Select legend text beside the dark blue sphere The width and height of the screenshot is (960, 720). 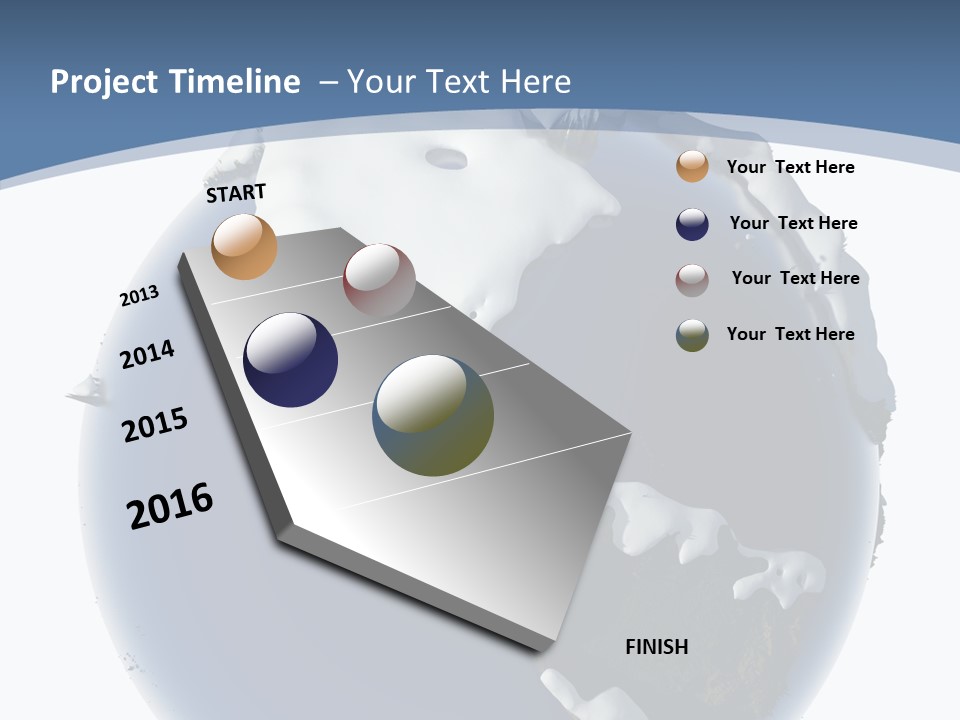pyautogui.click(x=793, y=223)
